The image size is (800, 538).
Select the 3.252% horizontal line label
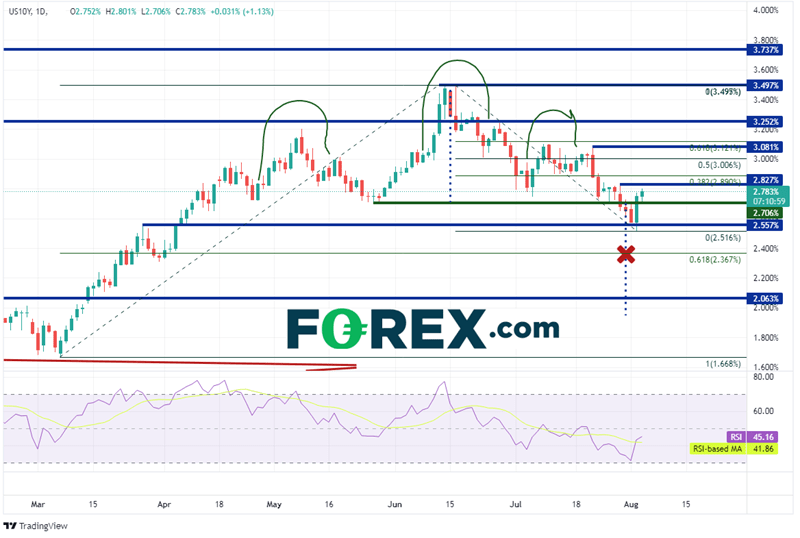point(765,121)
